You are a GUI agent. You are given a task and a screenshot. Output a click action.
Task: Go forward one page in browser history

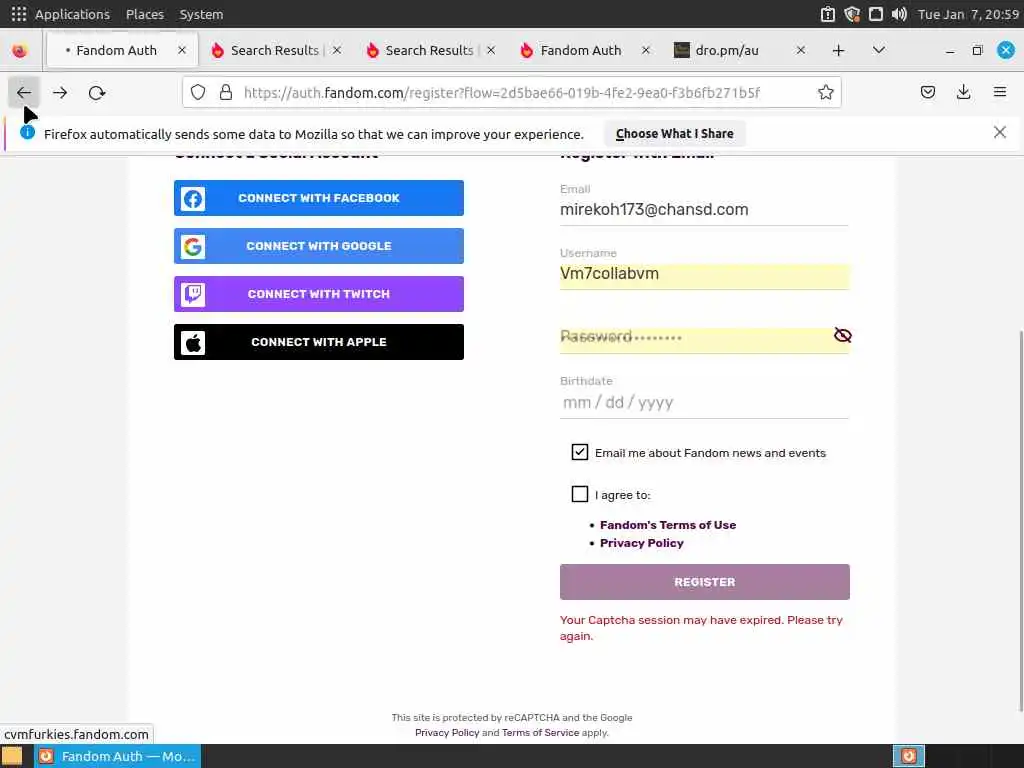tap(60, 93)
